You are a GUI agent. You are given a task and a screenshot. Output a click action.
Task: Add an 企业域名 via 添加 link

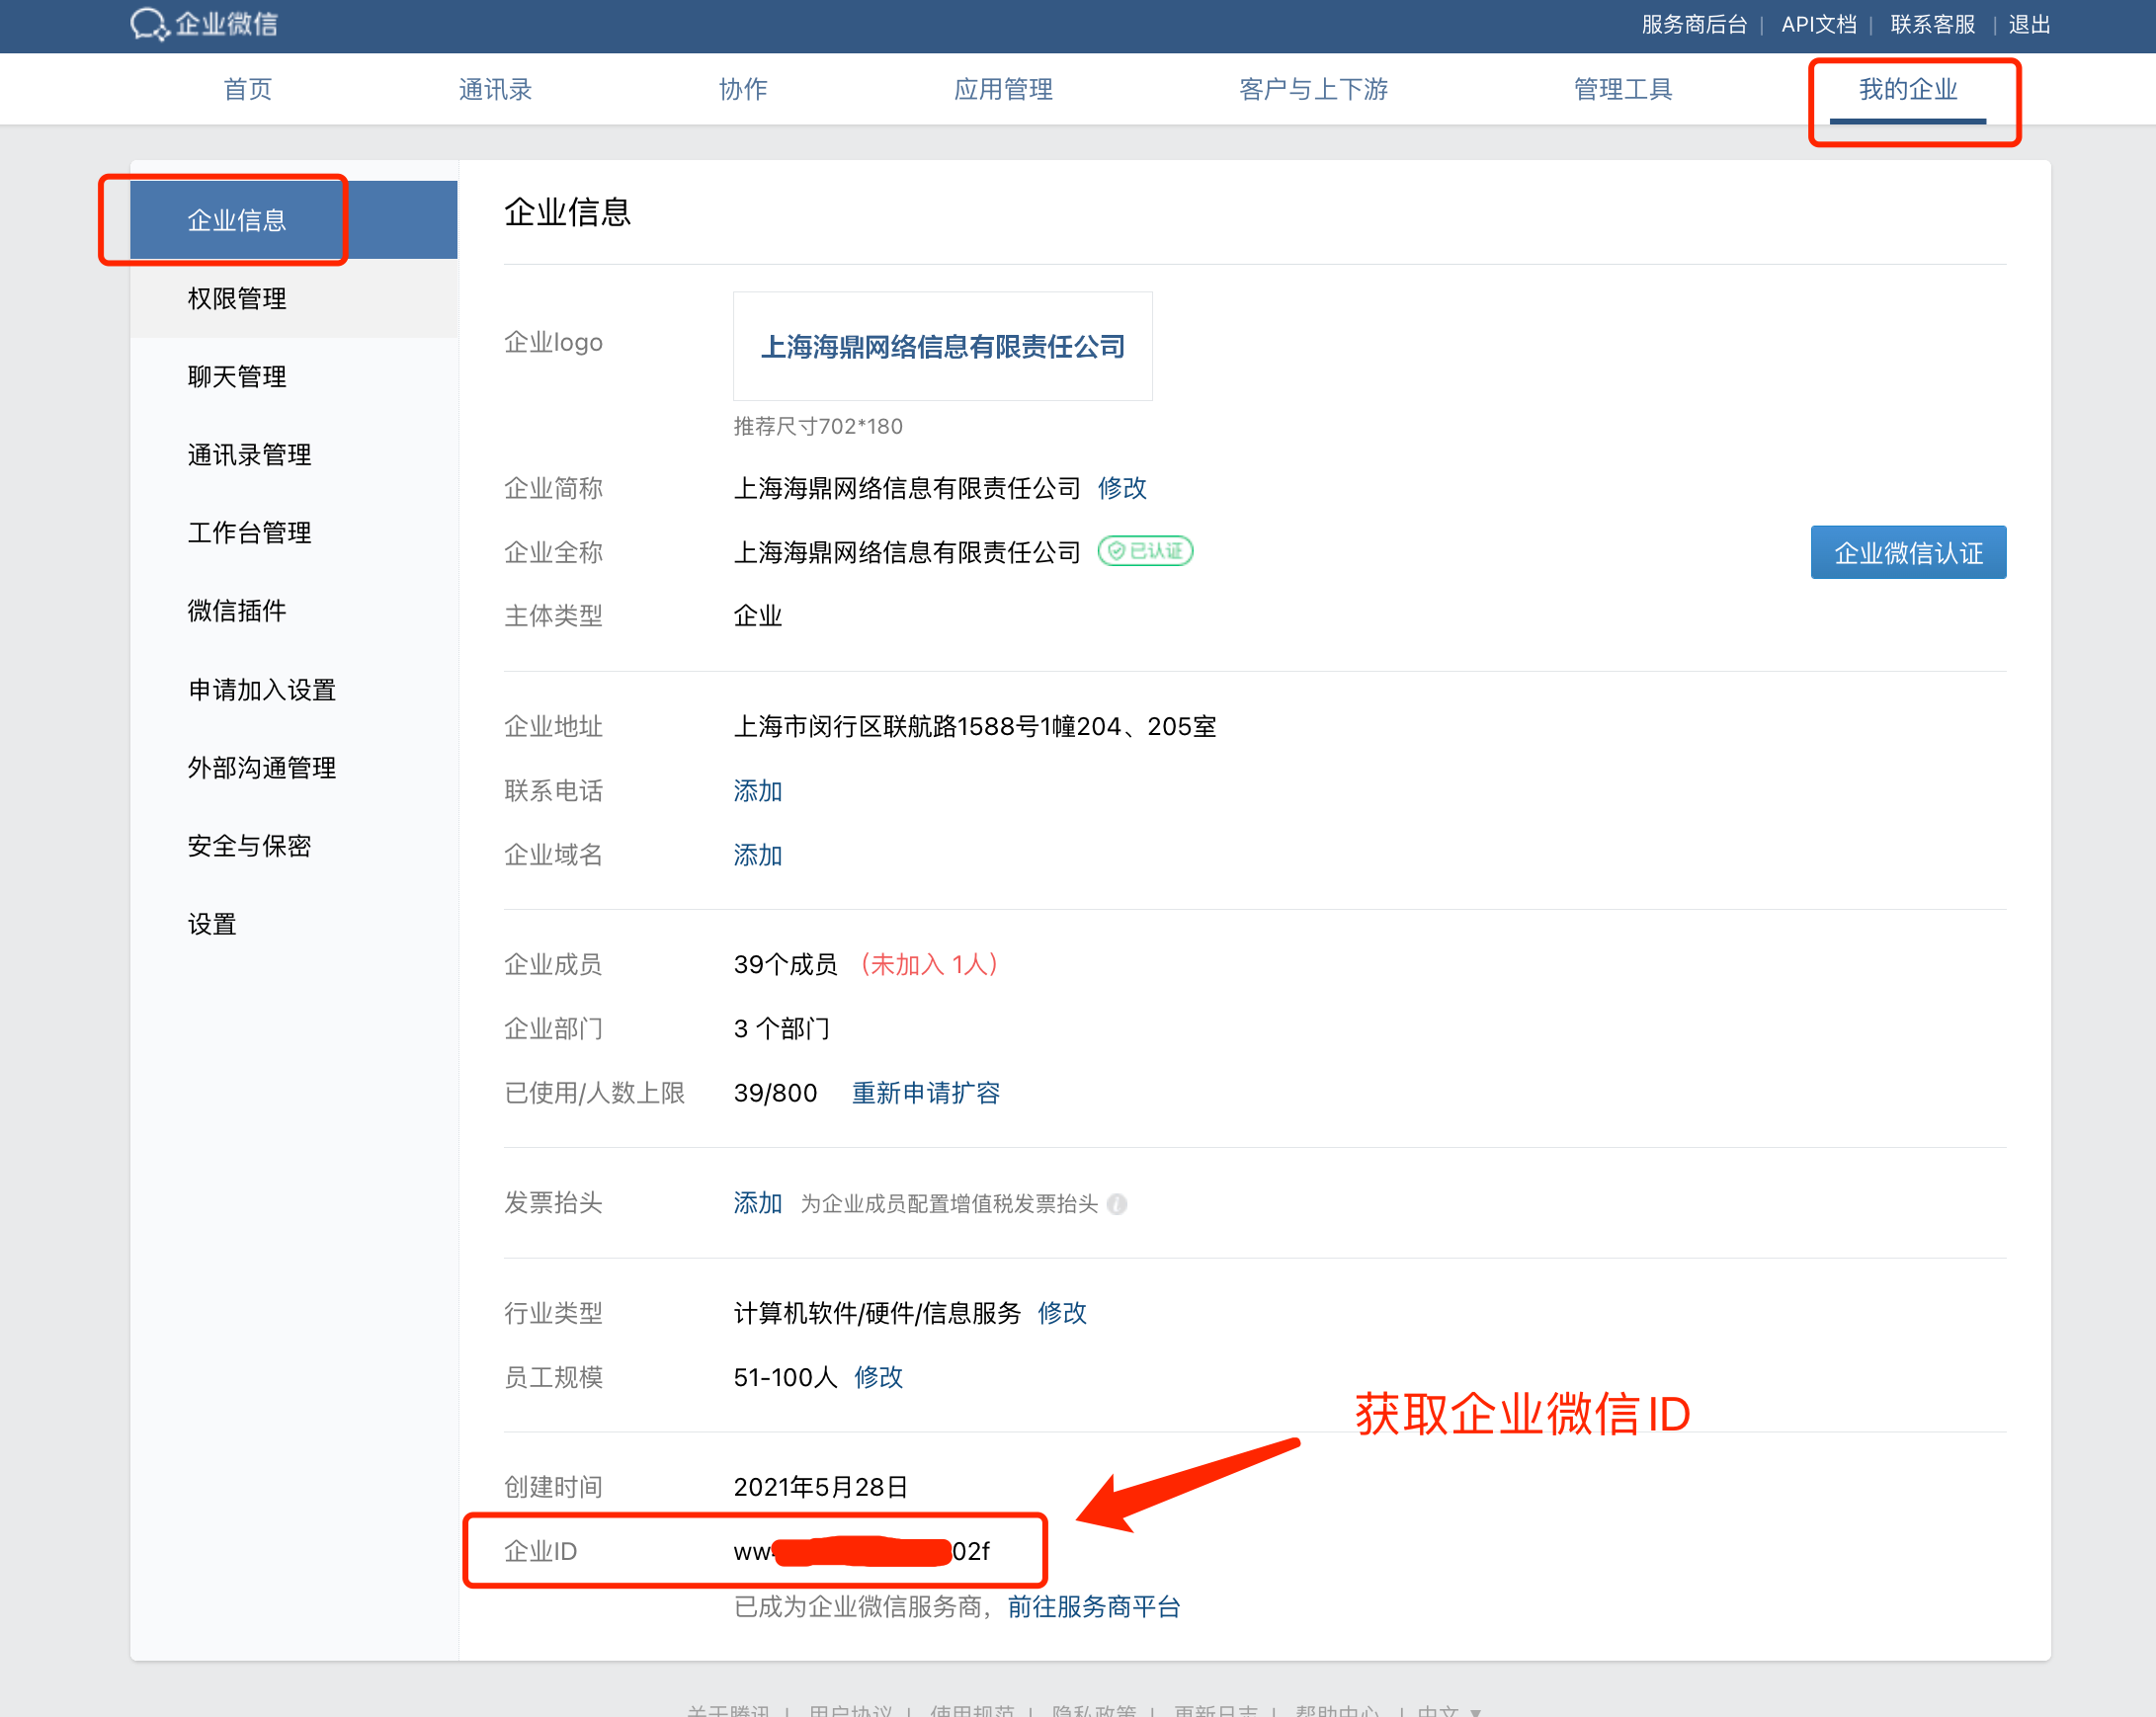pos(757,855)
